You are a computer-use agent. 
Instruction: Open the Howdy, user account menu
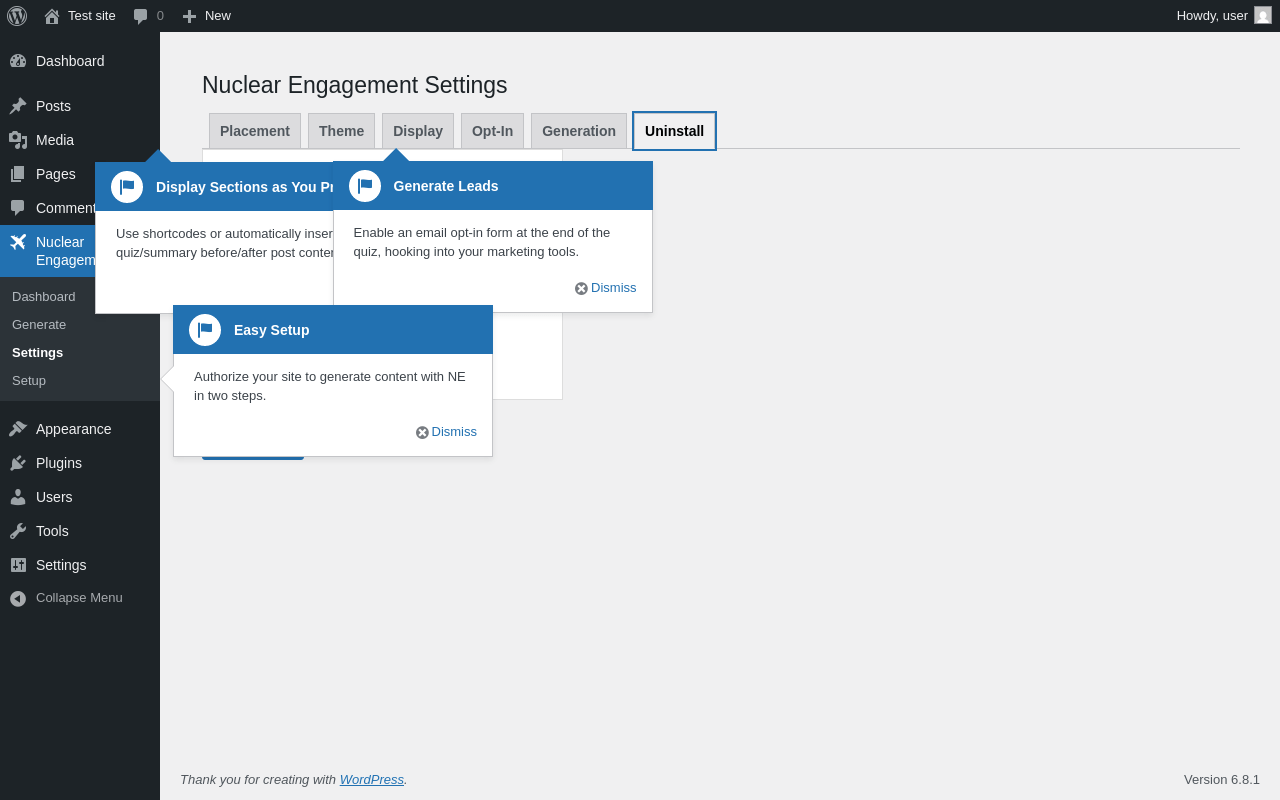(1224, 16)
